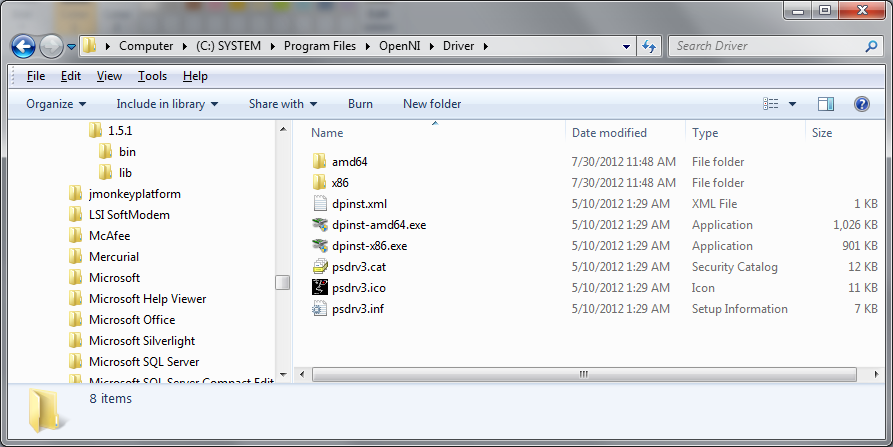The height and width of the screenshot is (447, 893).
Task: Click the Back navigation arrow
Action: (23, 47)
